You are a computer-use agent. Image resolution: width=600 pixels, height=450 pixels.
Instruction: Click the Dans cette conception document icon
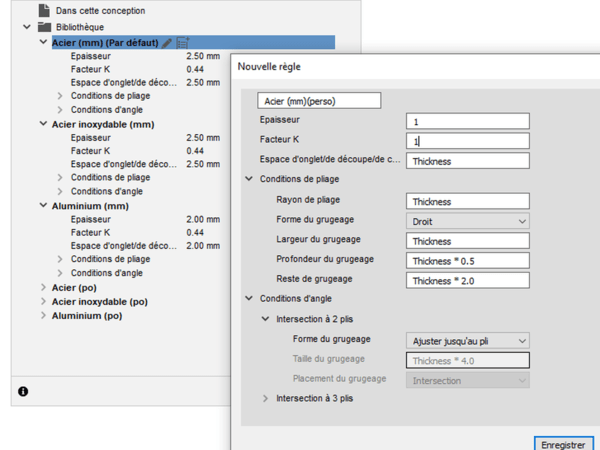tap(44, 10)
